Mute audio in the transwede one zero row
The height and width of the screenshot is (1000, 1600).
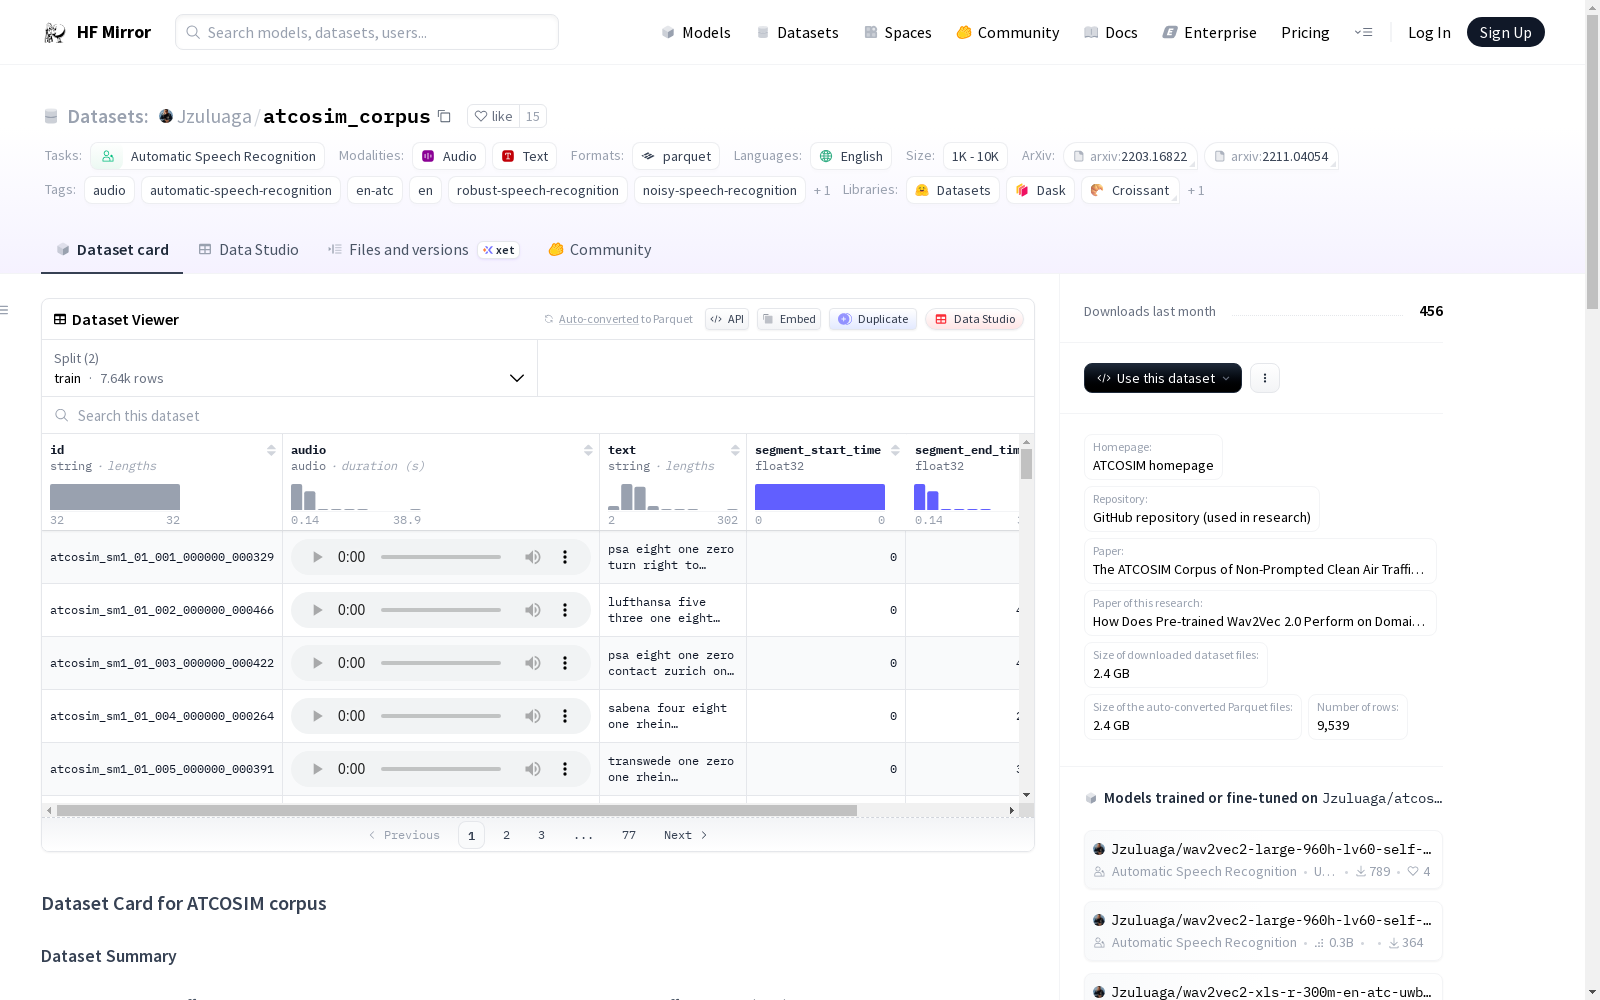[x=533, y=769]
